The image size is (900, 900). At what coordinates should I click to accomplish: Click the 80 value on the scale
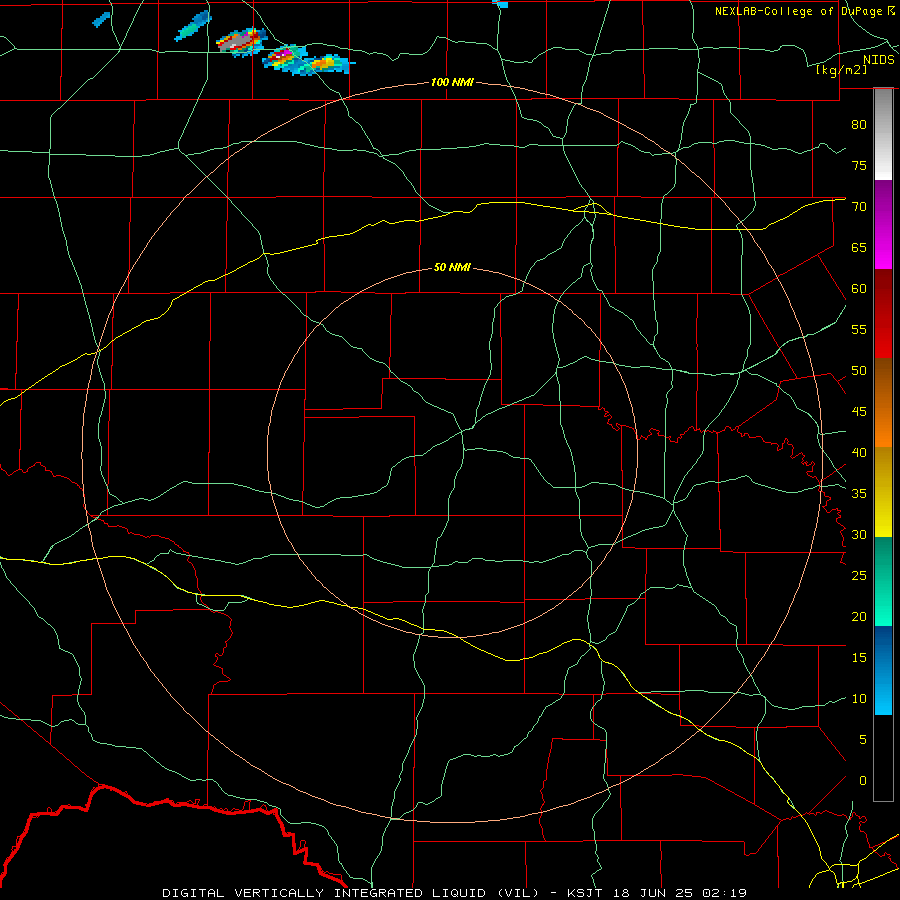click(x=859, y=125)
